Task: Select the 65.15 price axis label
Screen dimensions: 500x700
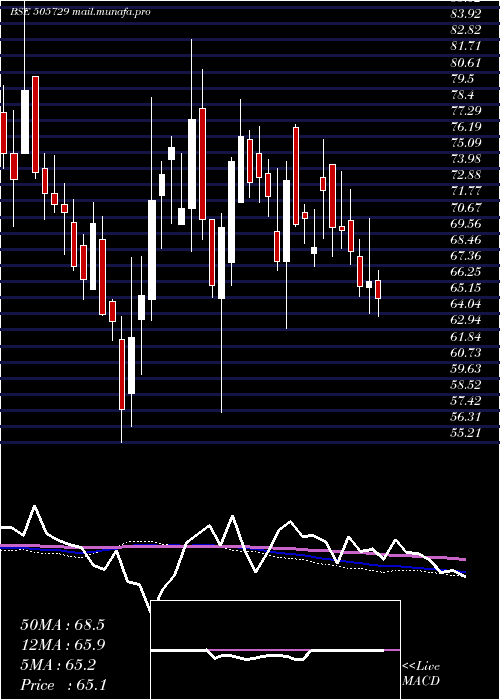Action: 466,288
